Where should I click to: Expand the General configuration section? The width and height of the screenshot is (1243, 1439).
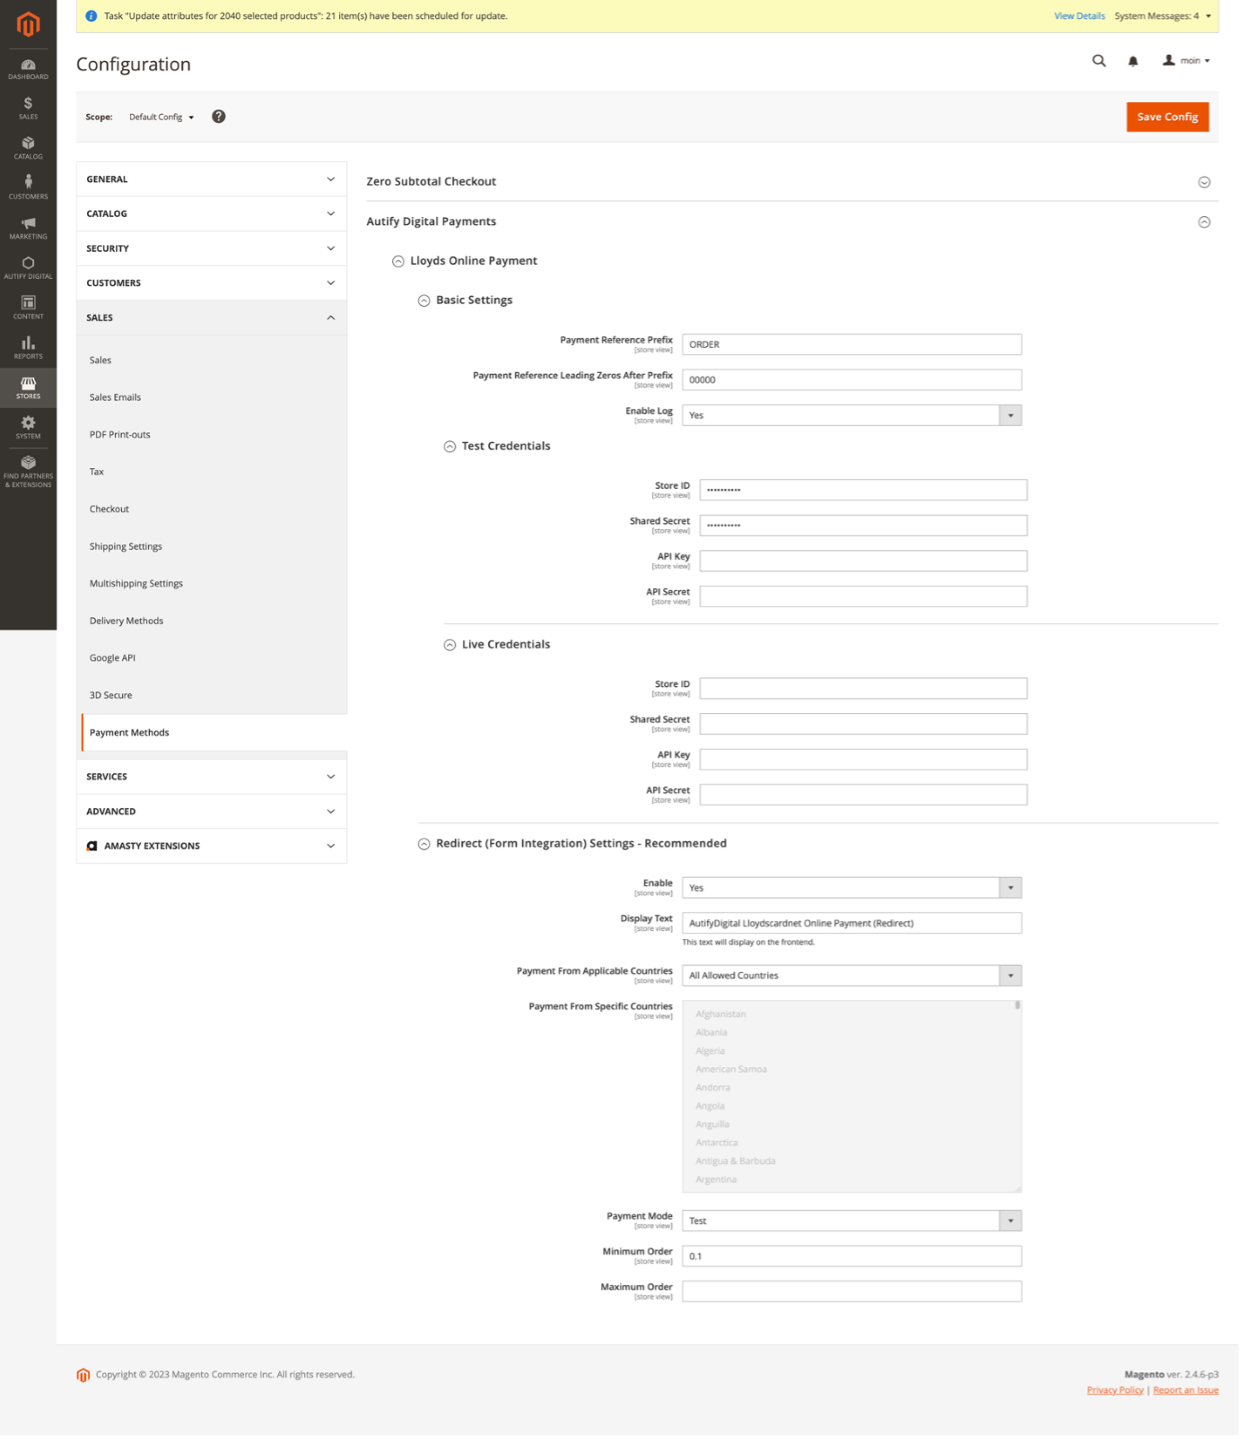point(211,180)
